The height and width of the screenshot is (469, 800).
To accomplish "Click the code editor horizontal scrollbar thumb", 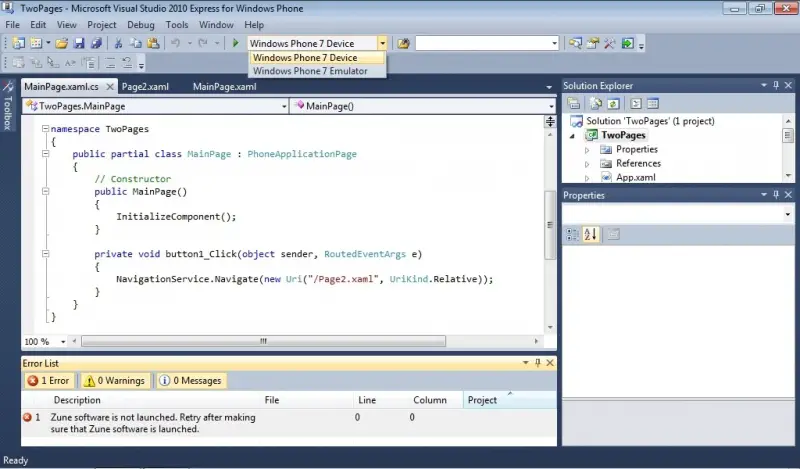I will [263, 341].
